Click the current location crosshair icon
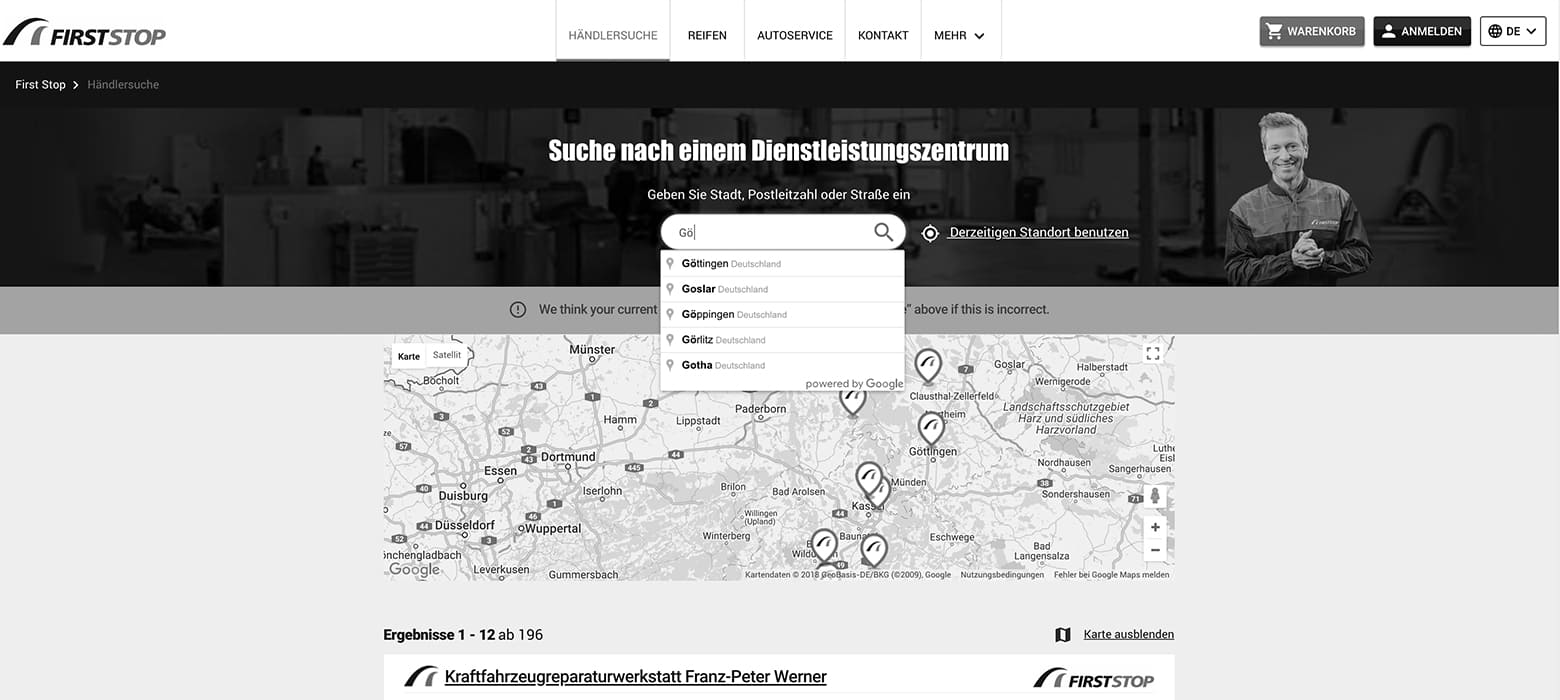Screen dimensions: 1560x700 (x=930, y=233)
